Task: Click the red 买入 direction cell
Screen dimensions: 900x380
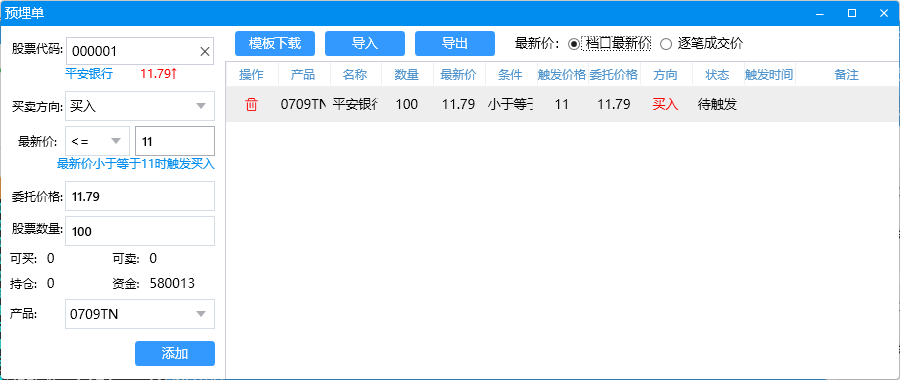Action: (x=665, y=104)
